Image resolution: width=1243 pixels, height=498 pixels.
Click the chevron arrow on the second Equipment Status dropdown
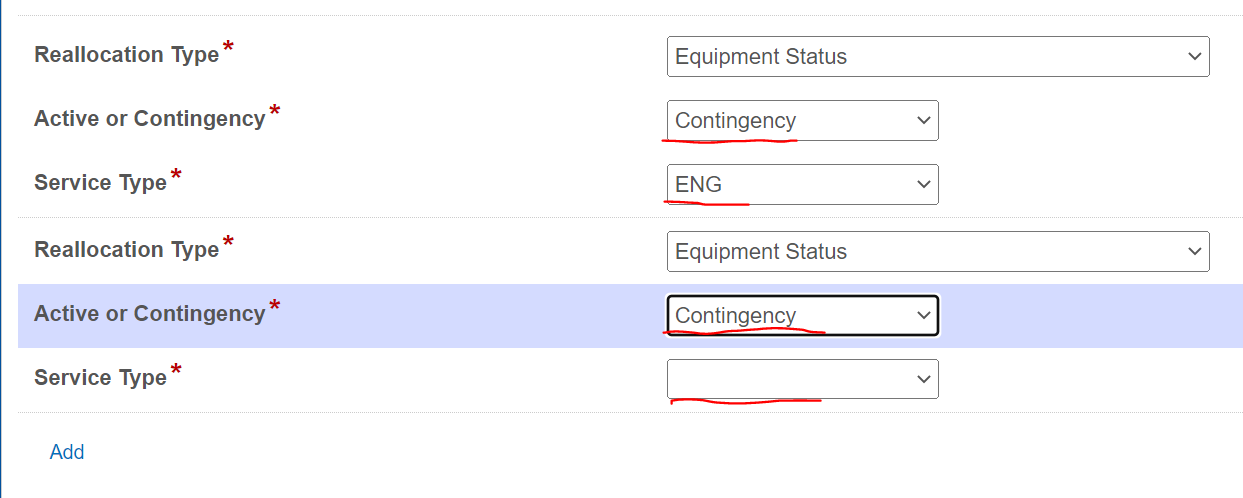tap(1194, 252)
